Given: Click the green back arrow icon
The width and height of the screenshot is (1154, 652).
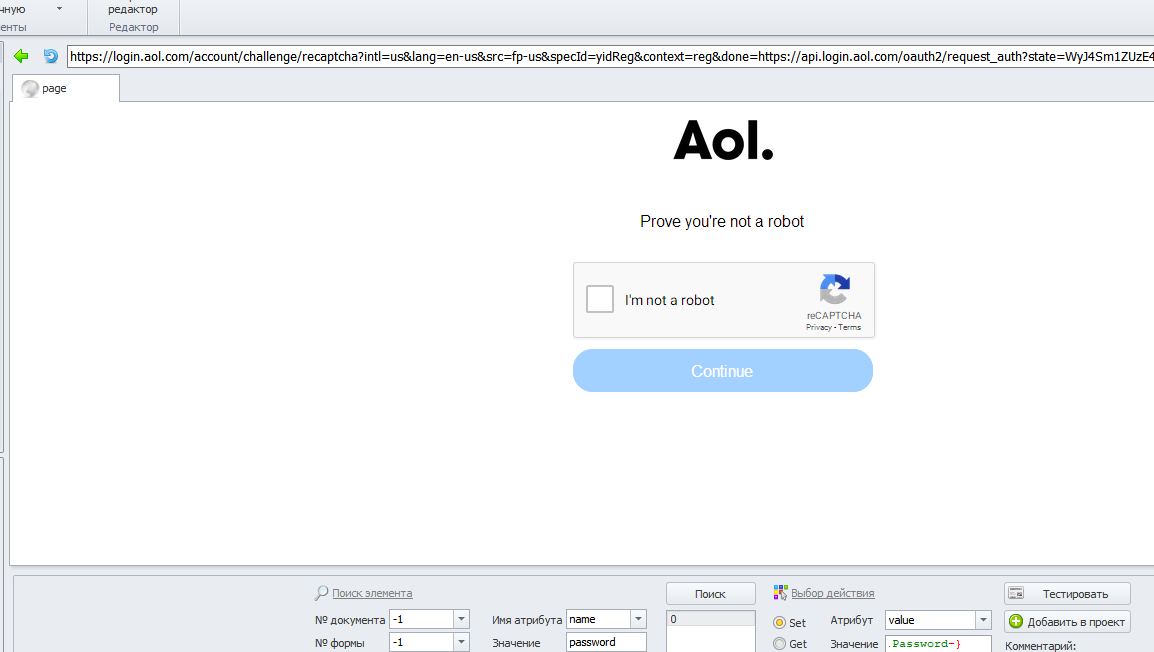Looking at the screenshot, I should coord(21,56).
